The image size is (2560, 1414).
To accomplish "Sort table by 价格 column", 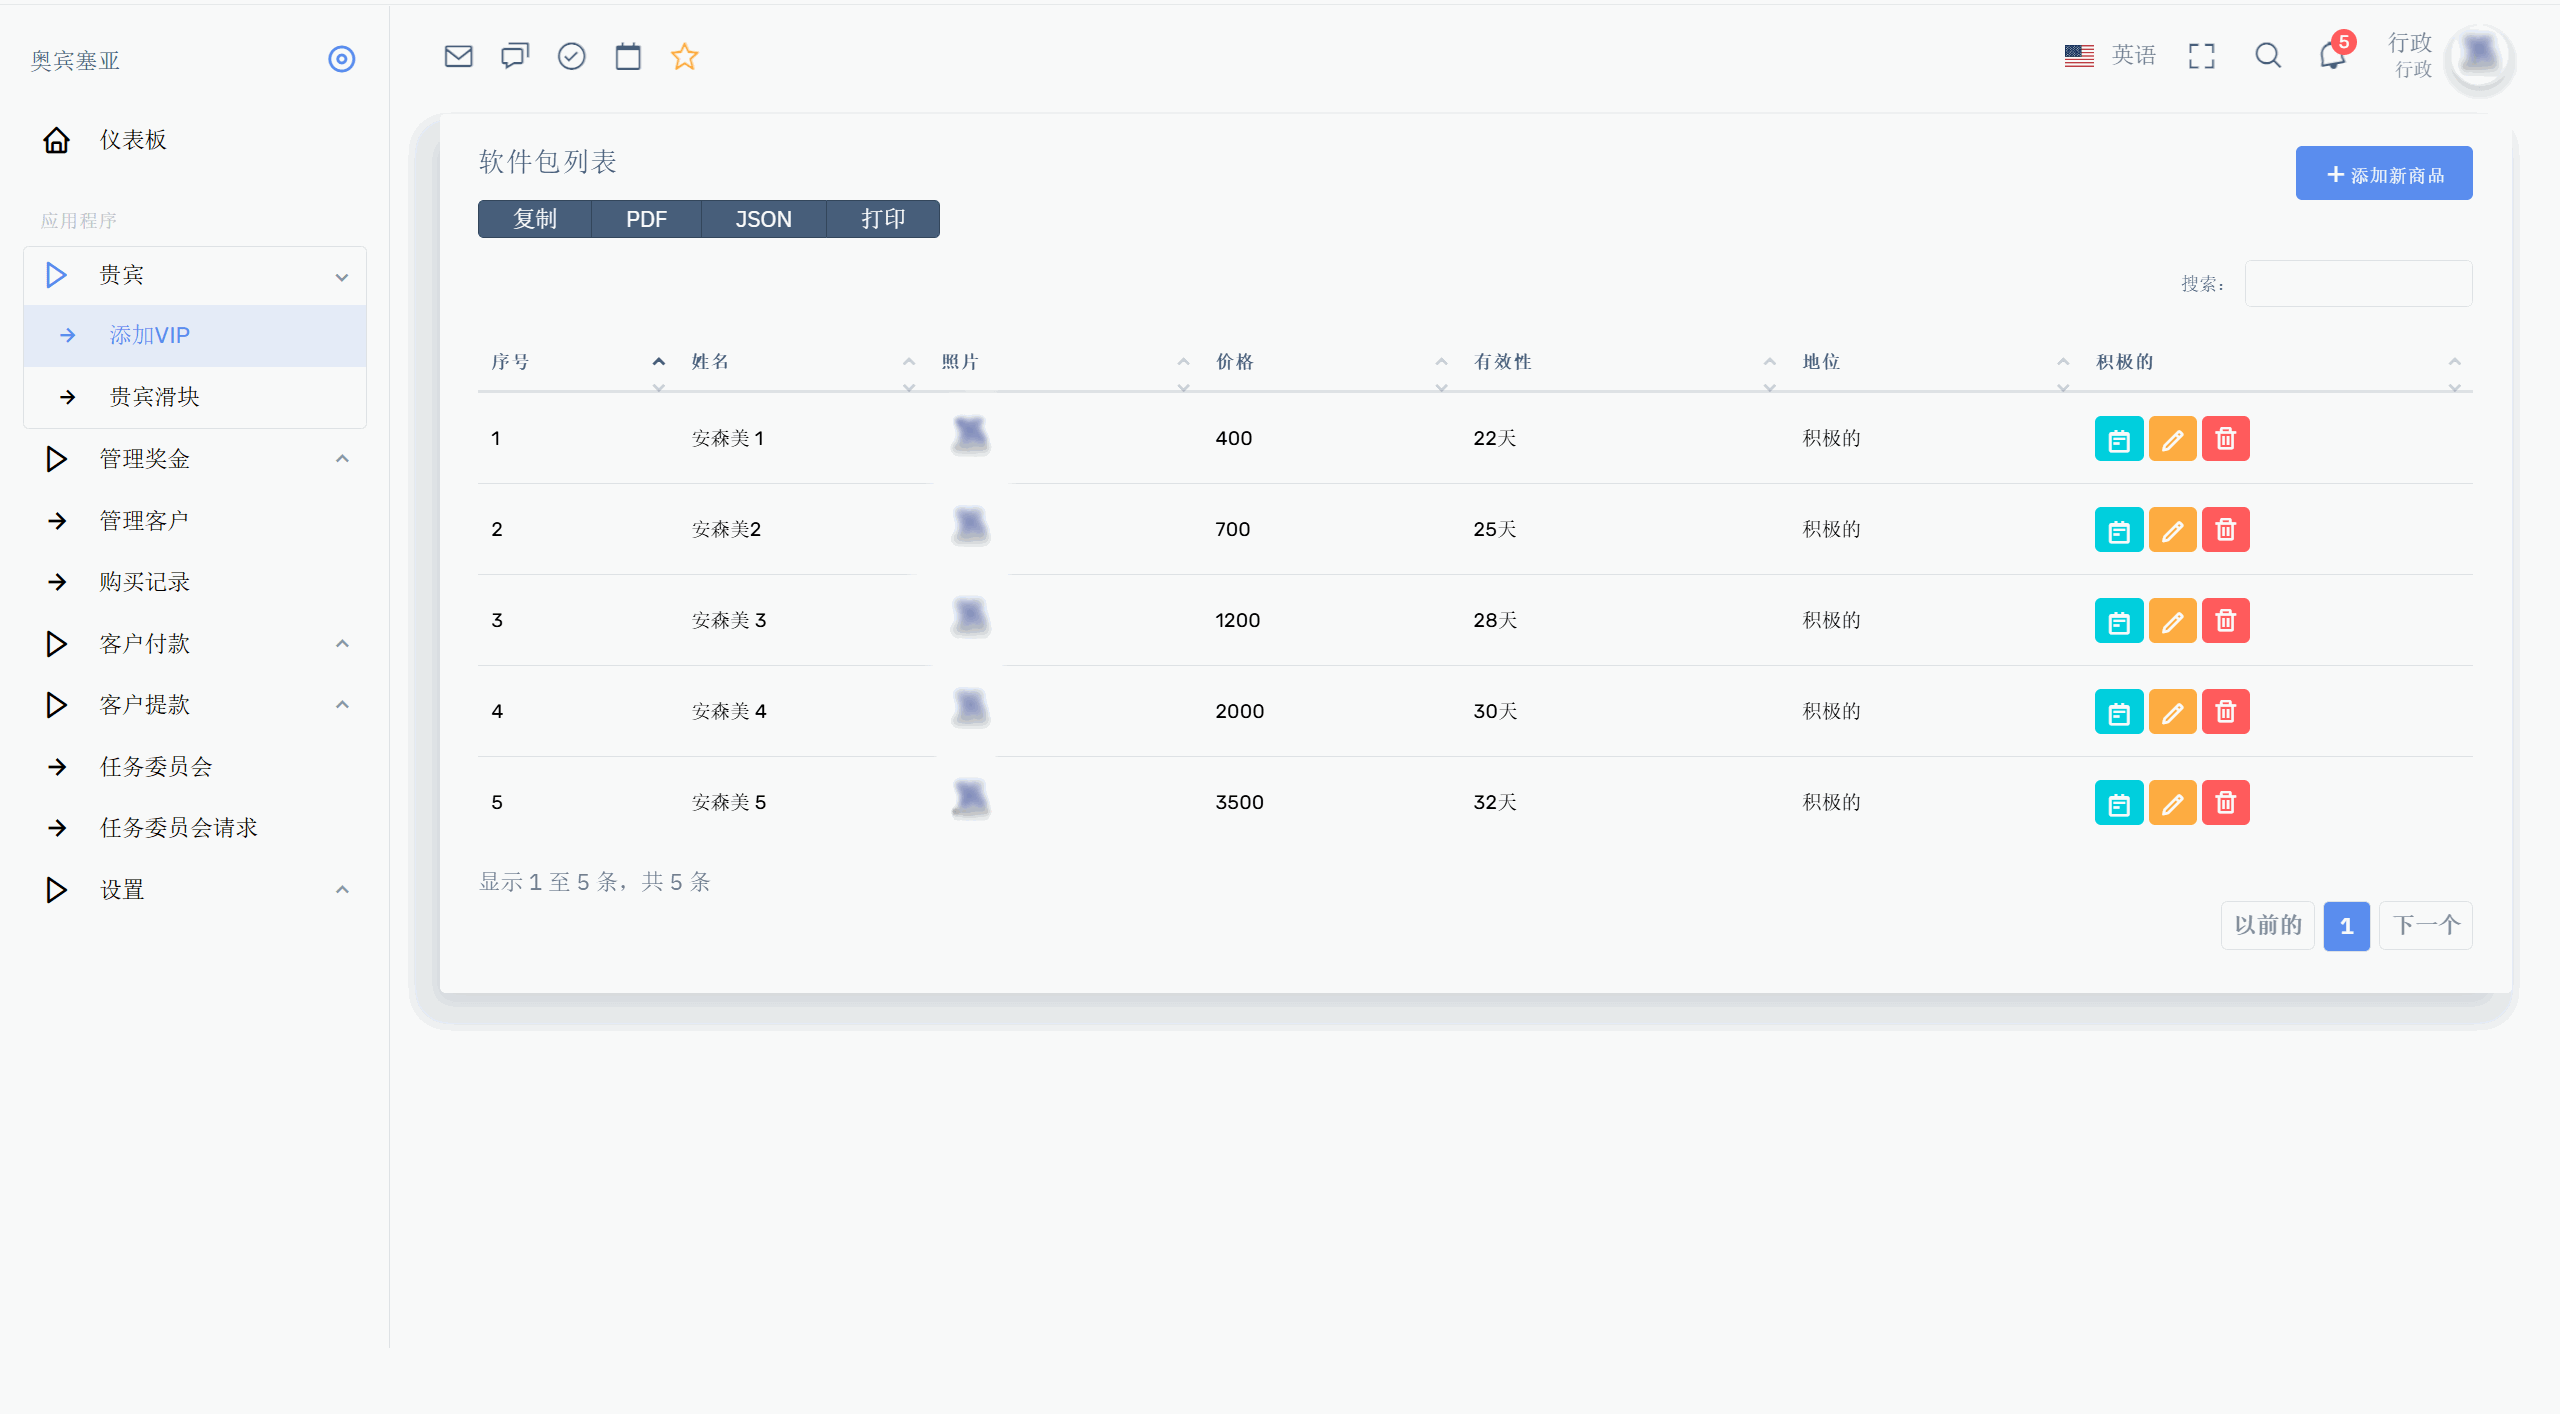I will pos(1235,362).
